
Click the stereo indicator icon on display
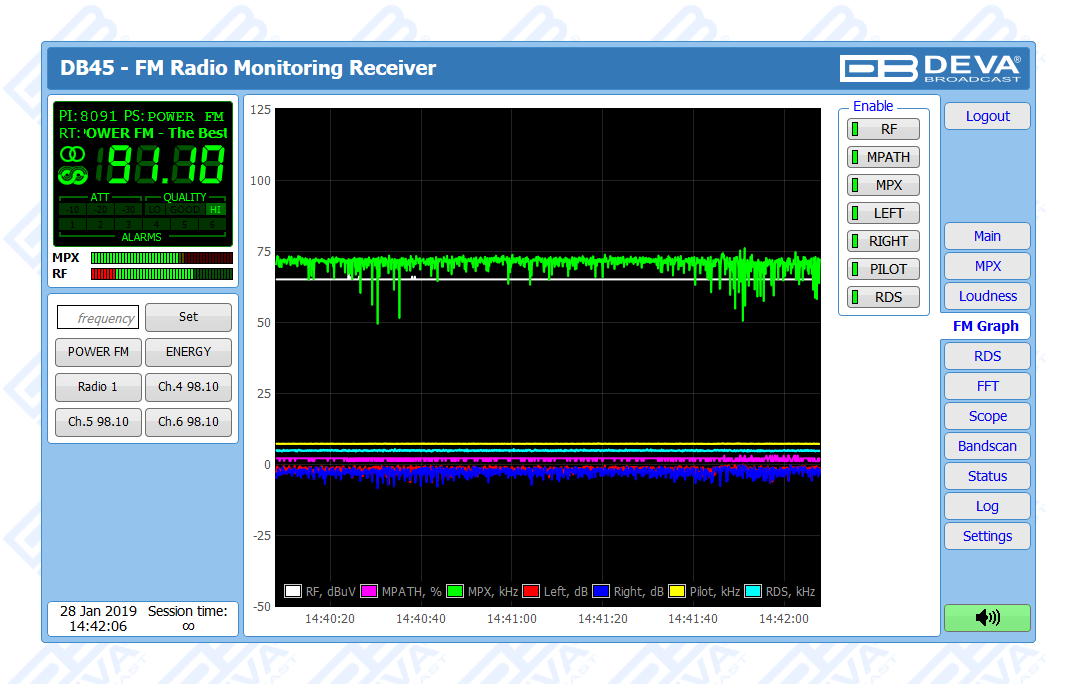[72, 154]
